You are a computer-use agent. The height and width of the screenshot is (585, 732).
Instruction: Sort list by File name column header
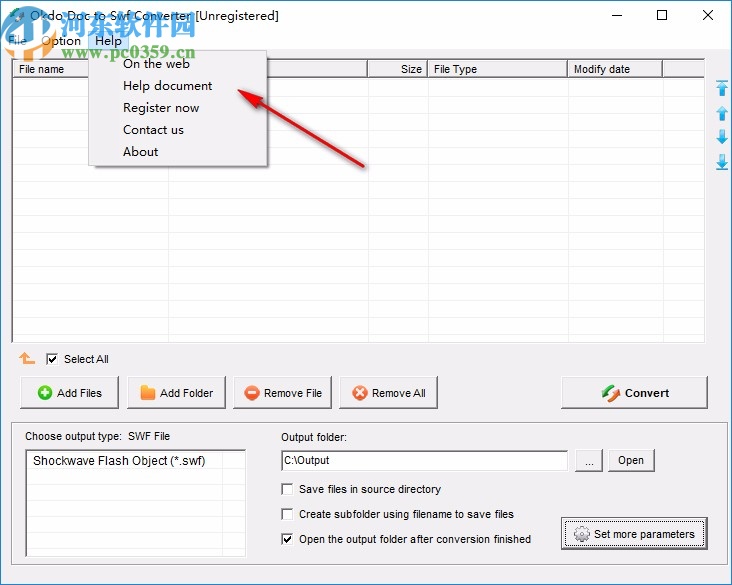(x=50, y=69)
